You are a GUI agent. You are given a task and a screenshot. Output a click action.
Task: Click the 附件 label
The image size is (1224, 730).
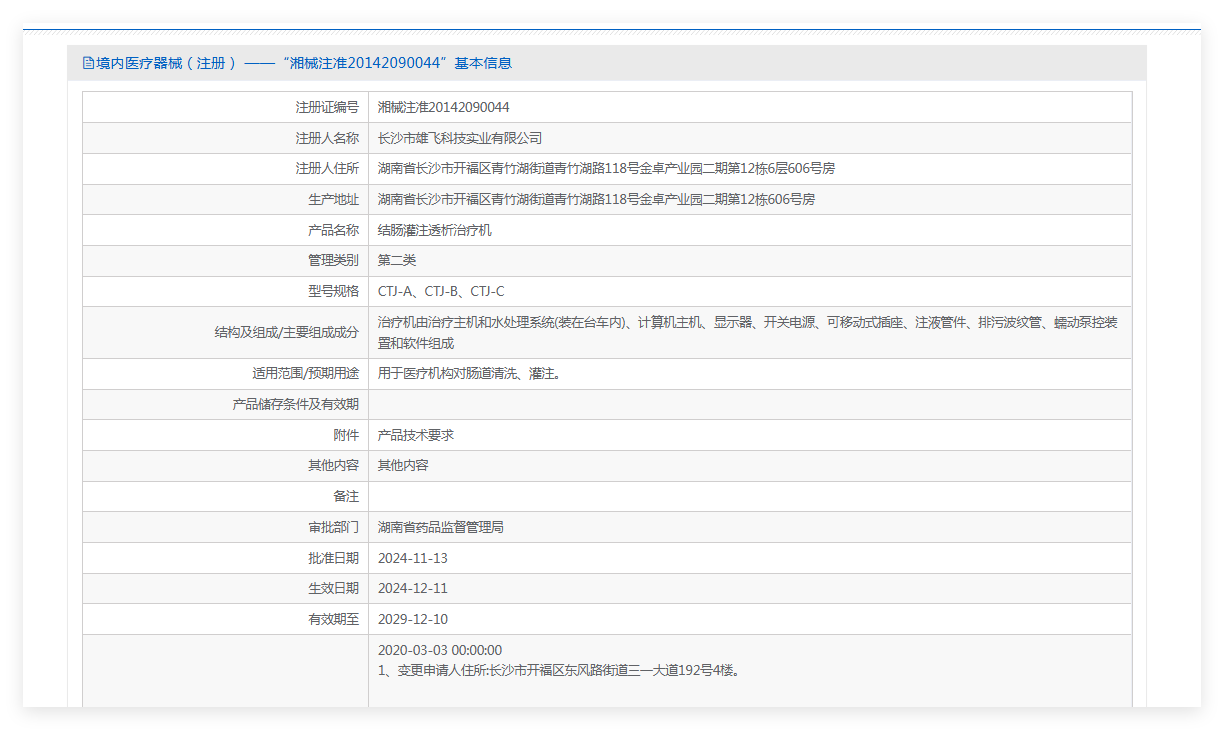pyautogui.click(x=346, y=435)
